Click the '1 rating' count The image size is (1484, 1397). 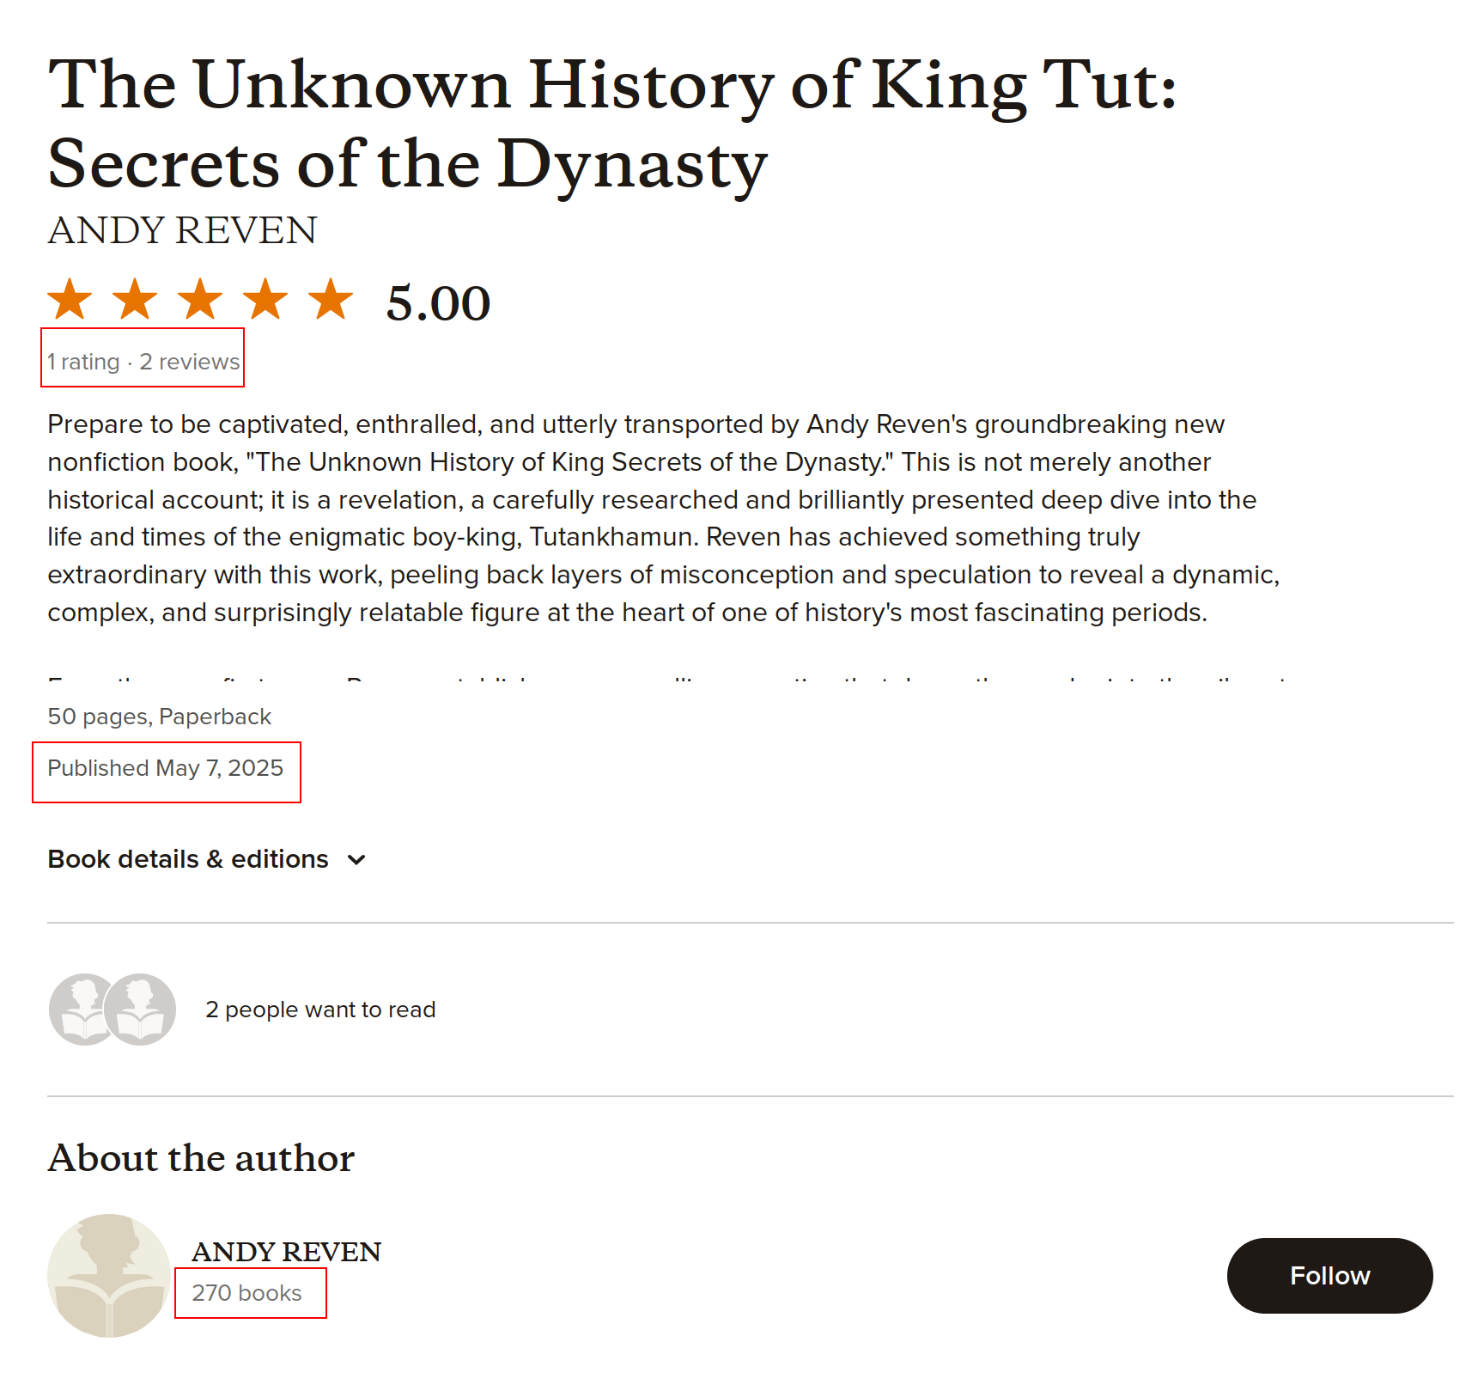84,362
